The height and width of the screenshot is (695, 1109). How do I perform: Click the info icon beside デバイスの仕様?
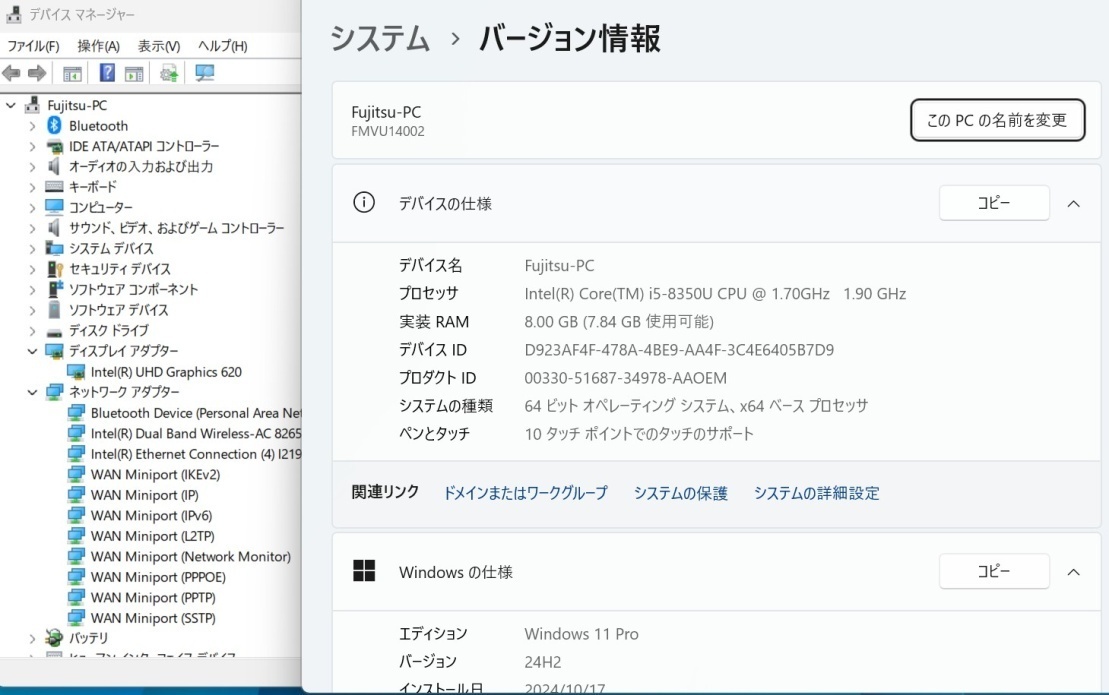click(364, 203)
